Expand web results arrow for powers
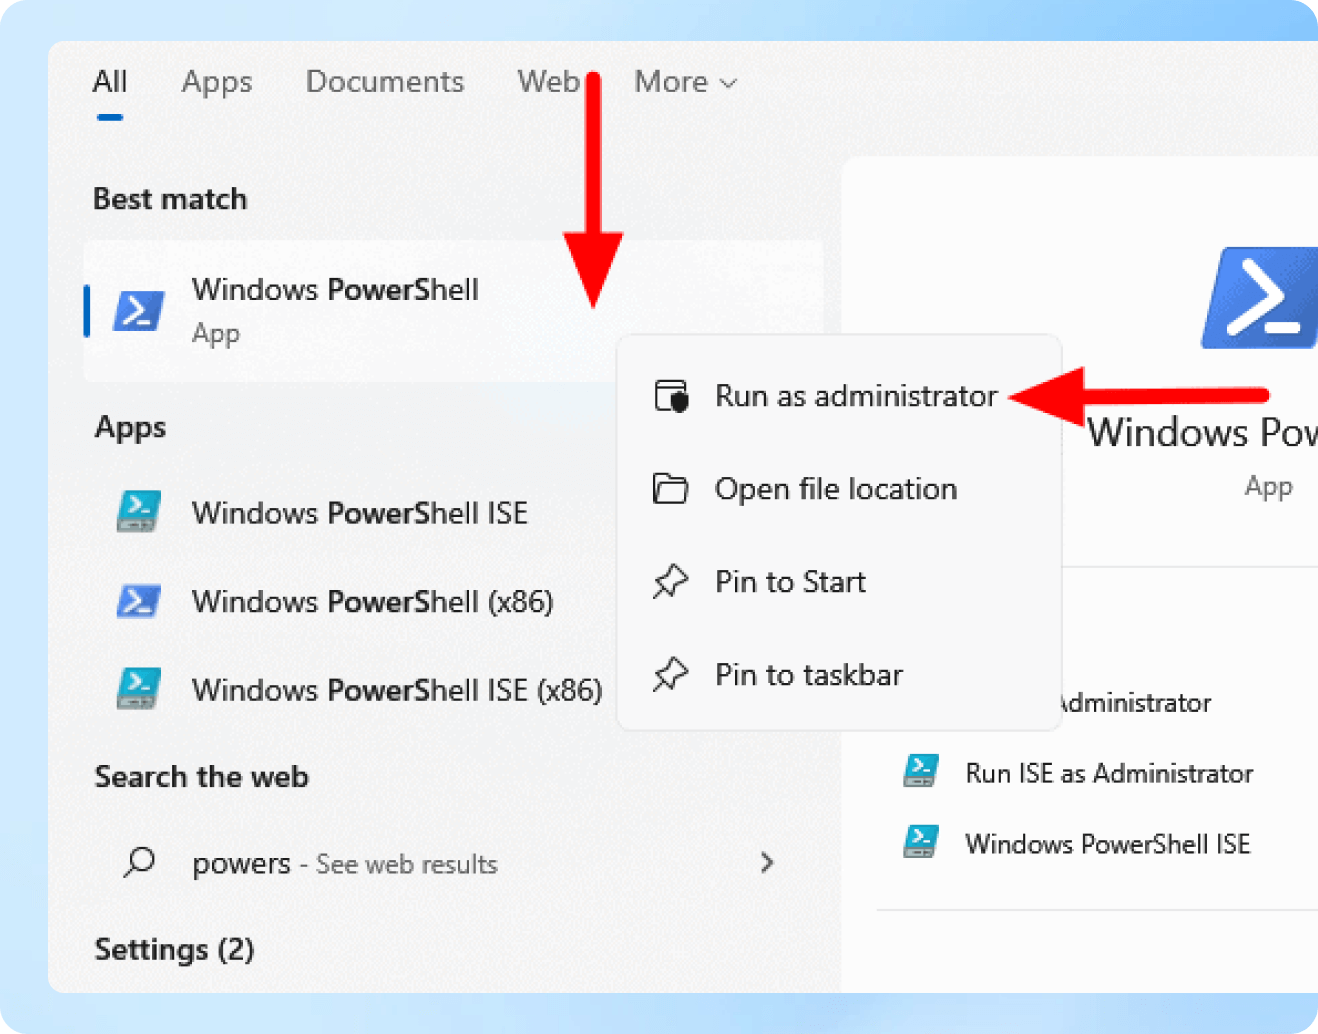This screenshot has height=1034, width=1318. pos(767,862)
